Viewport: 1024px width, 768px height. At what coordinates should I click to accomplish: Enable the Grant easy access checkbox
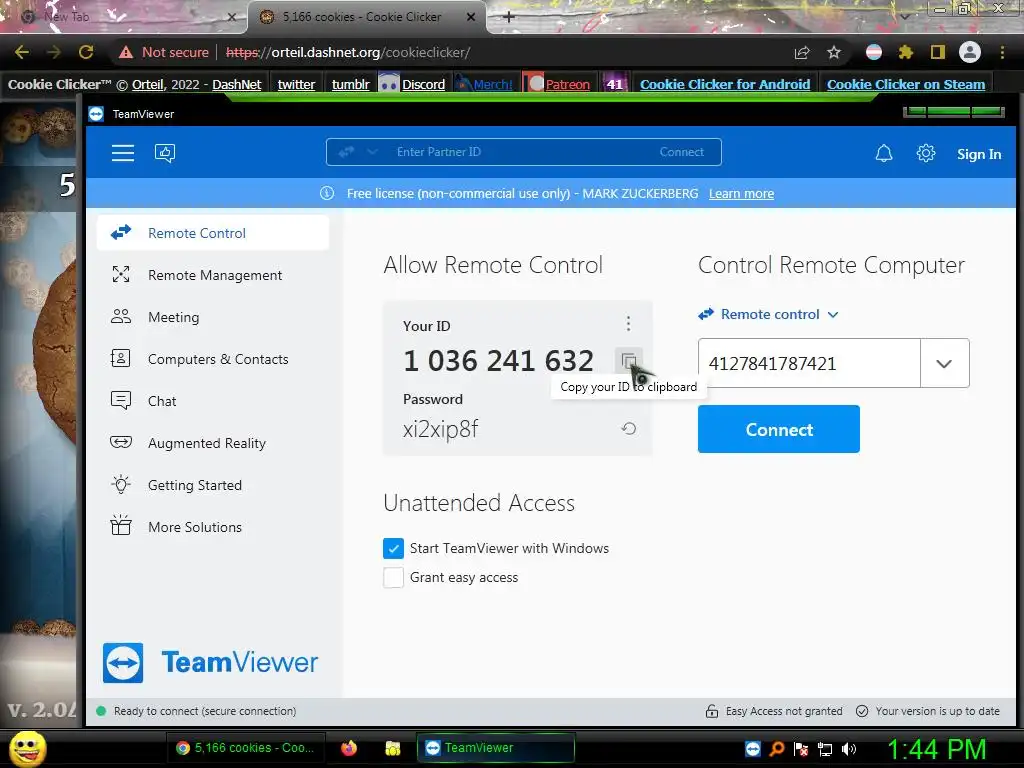tap(393, 577)
